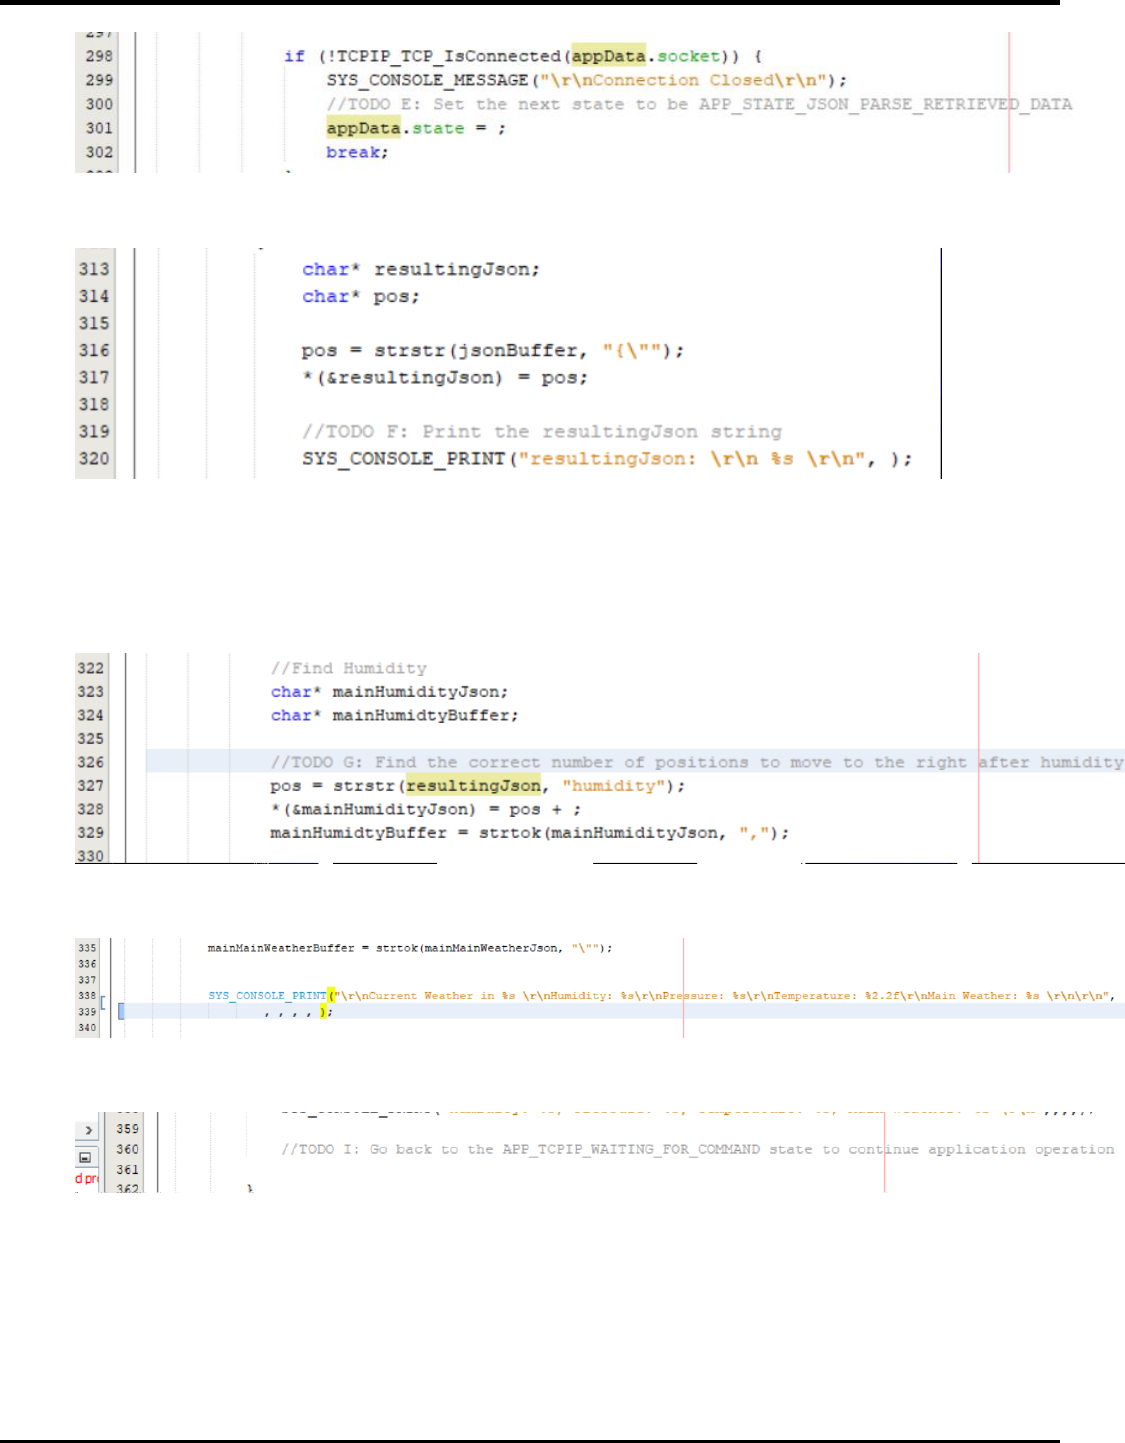The height and width of the screenshot is (1443, 1125).
Task: Click the mainHumidtyBuffer declaration
Action: 394,715
